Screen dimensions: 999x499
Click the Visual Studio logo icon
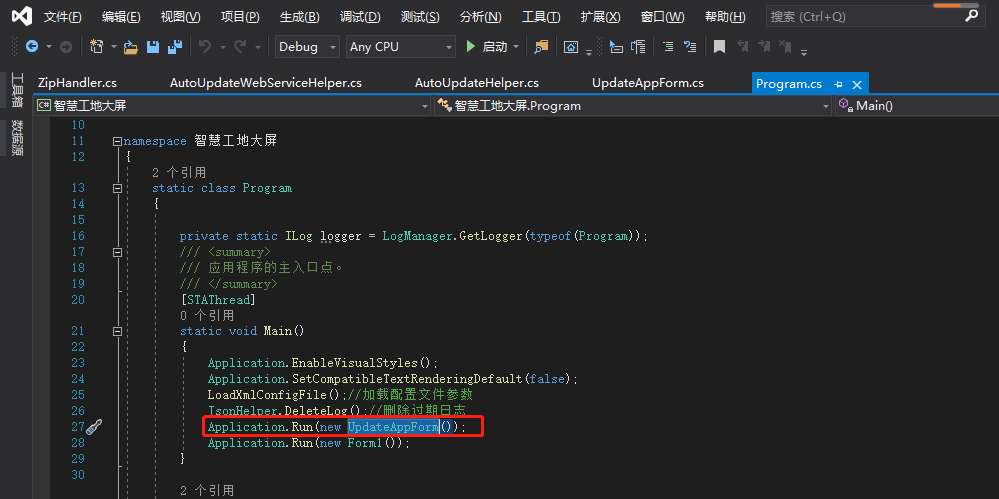pos(22,17)
